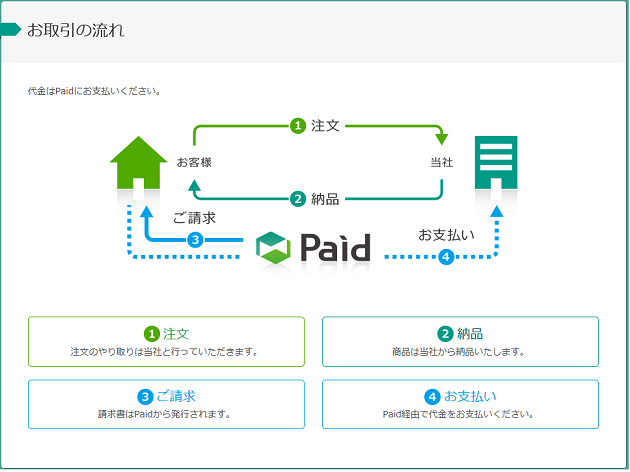
Task: Click the 納品 label on the return arrow
Action: point(325,199)
